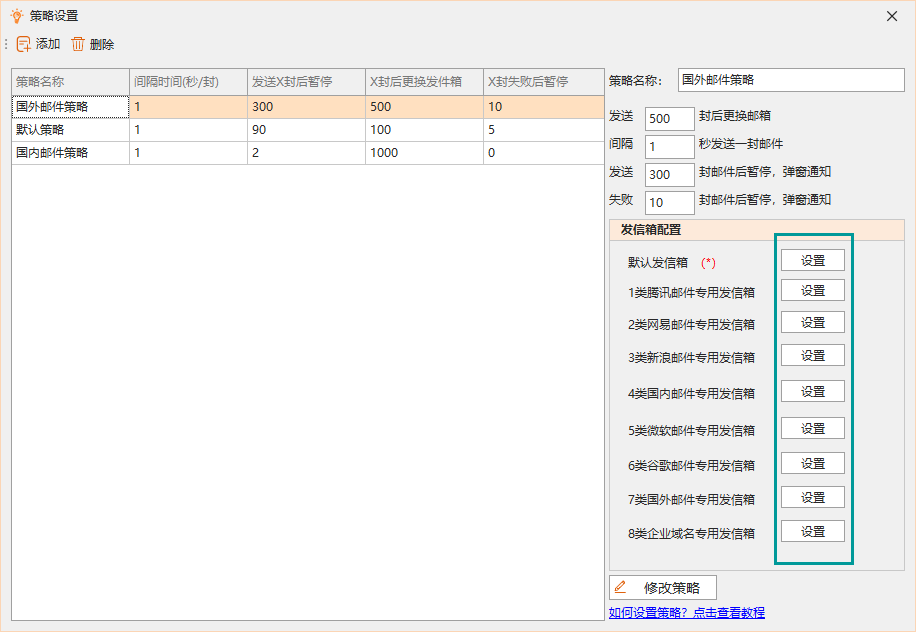Select the 国外邮件策略 row name

click(70, 107)
